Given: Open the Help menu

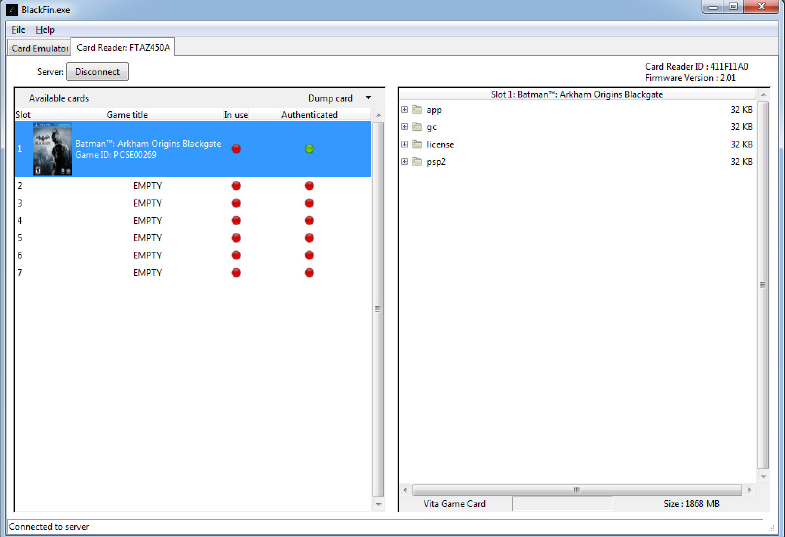Looking at the screenshot, I should pos(45,30).
